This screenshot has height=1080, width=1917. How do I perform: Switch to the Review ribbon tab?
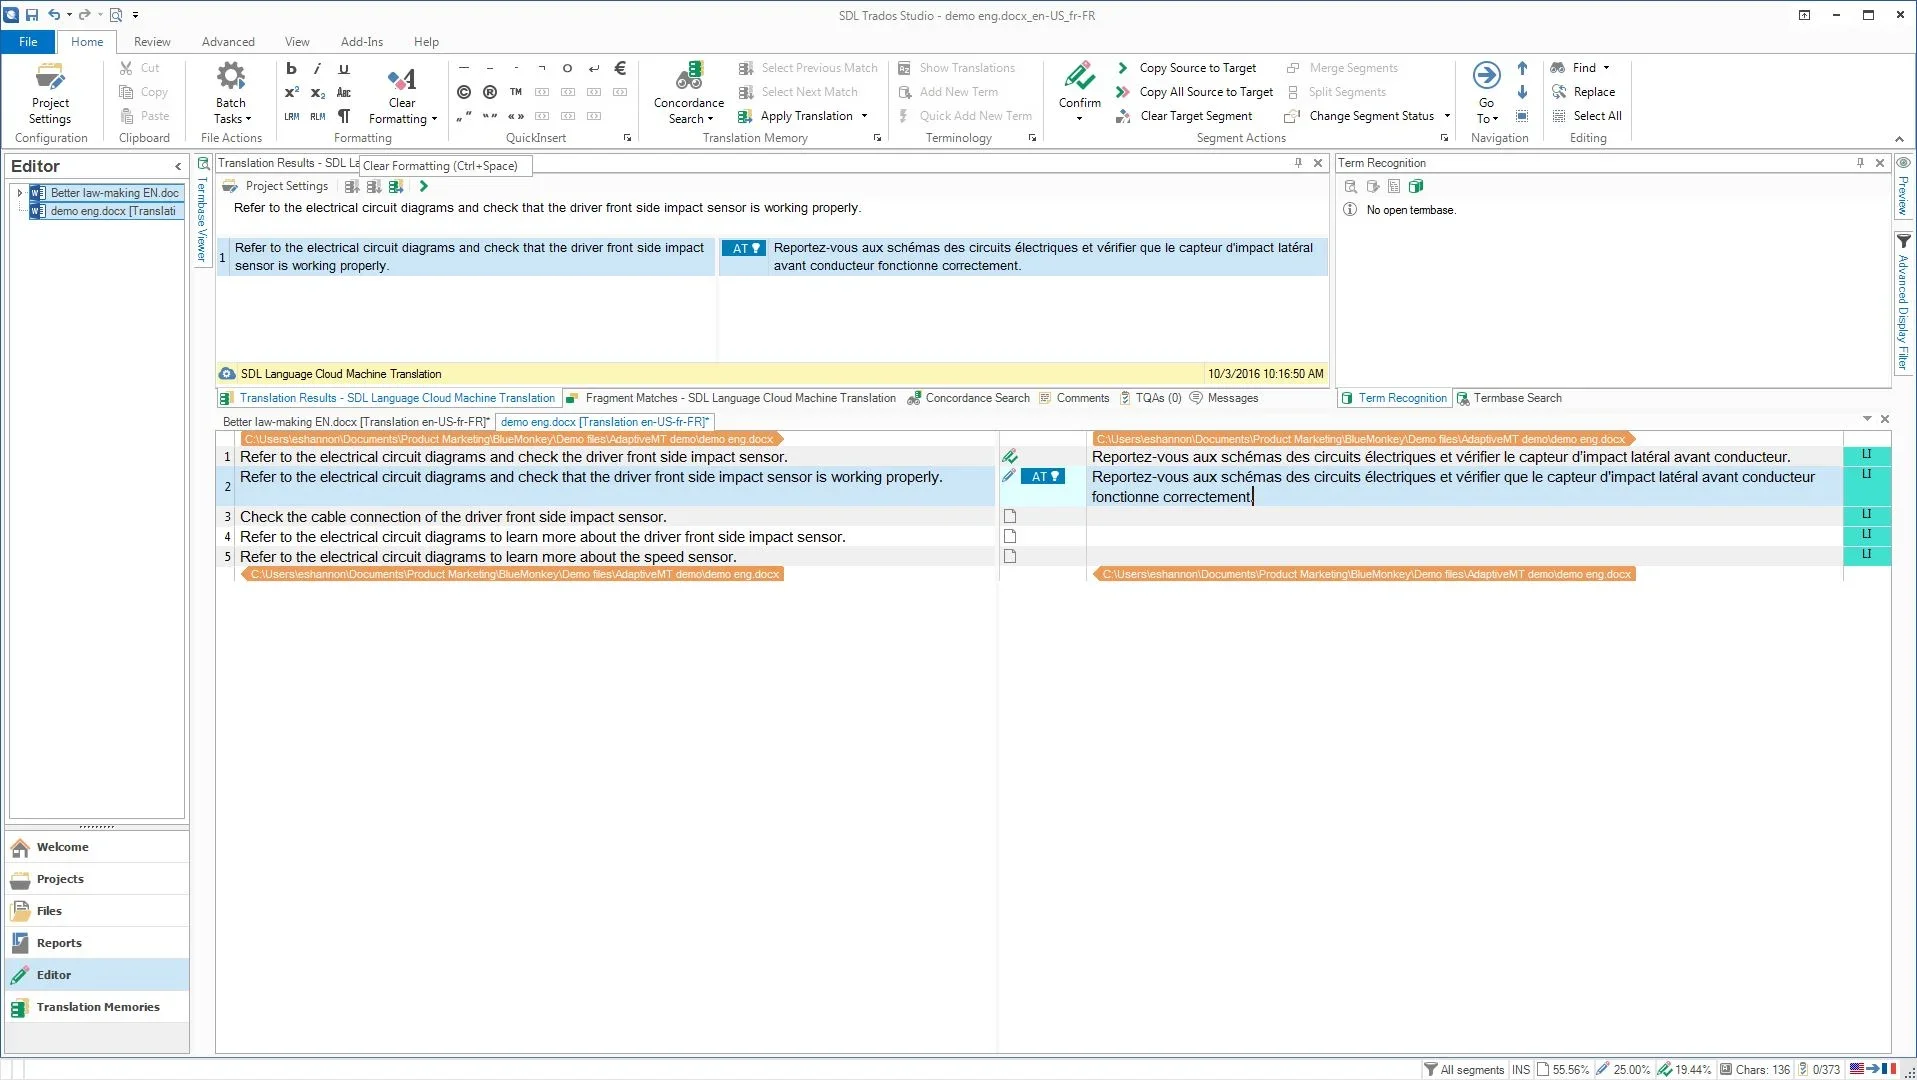152,42
